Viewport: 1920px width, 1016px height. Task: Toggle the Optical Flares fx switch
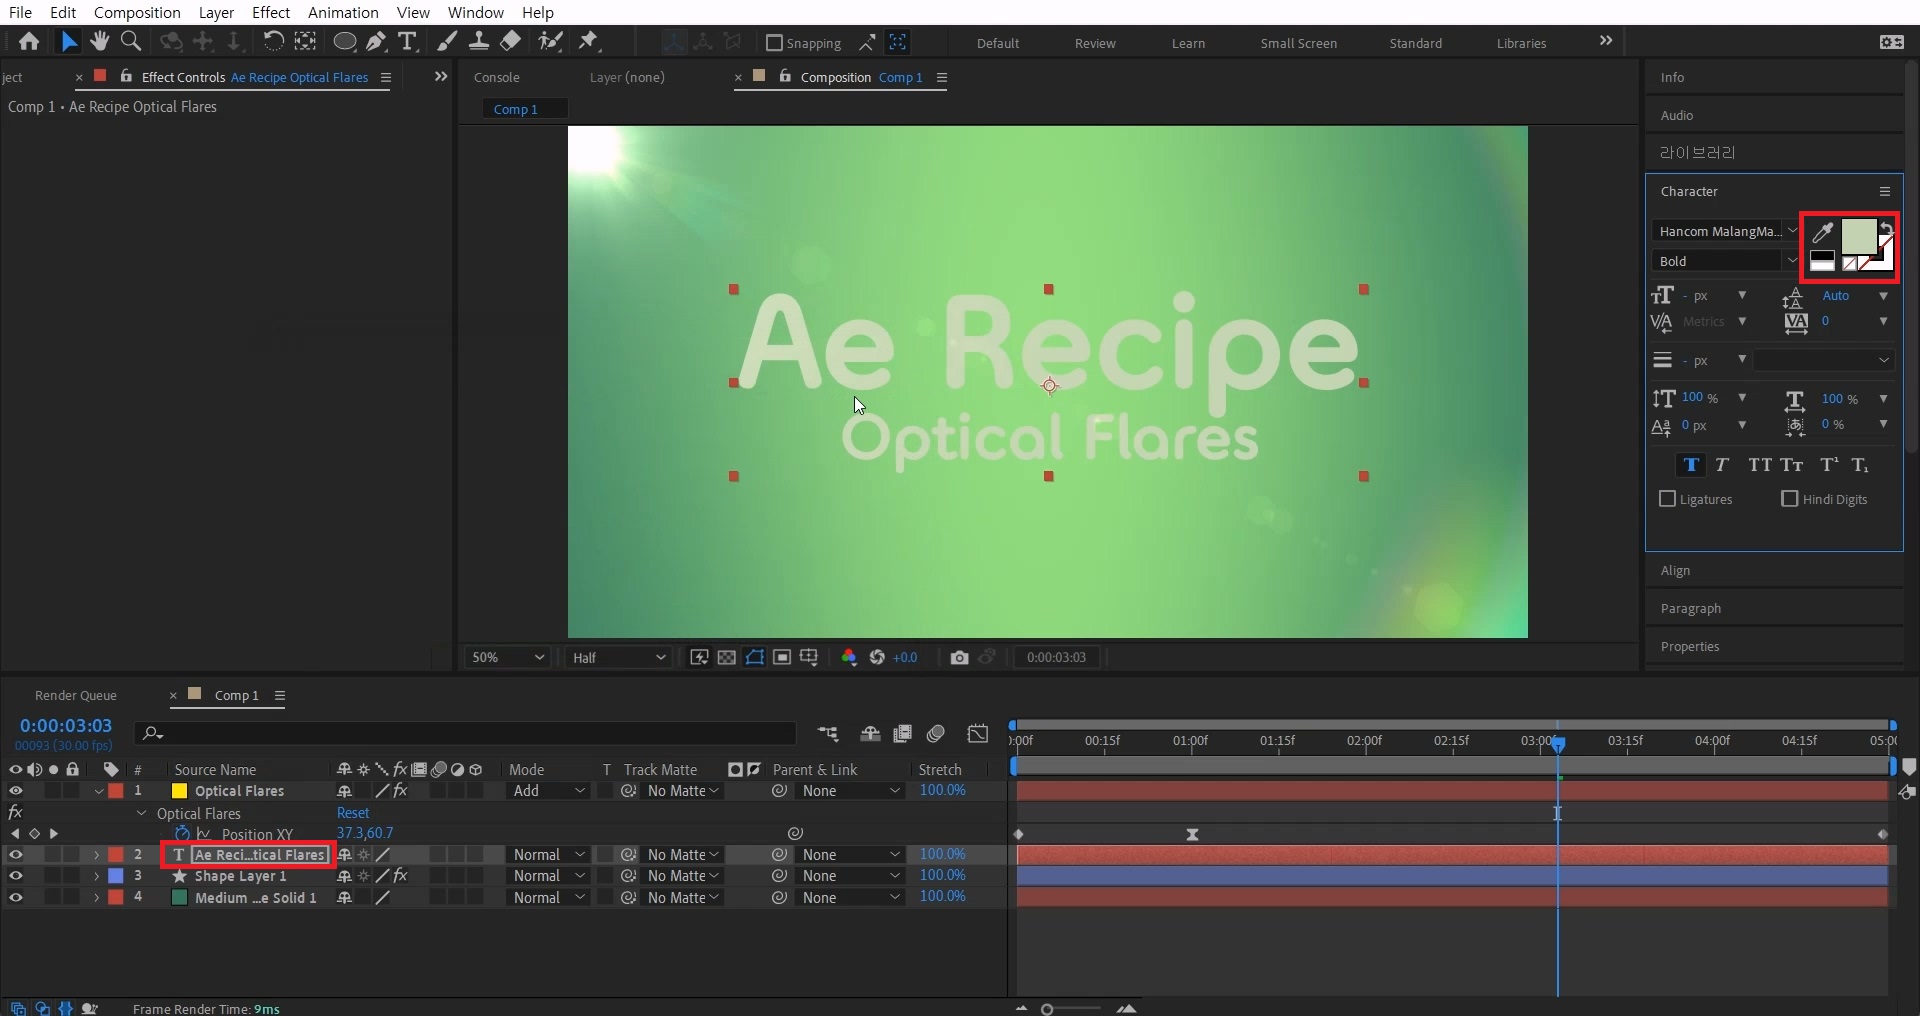(400, 791)
